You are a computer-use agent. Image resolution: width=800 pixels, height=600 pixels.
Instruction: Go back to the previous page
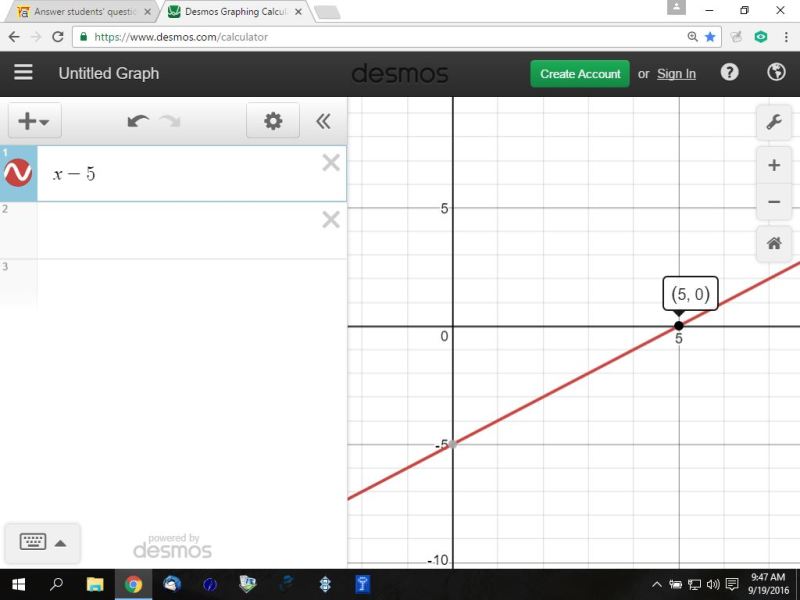(x=14, y=37)
